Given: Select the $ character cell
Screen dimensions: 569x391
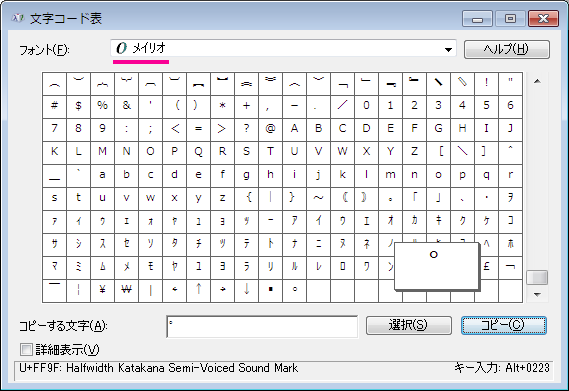Looking at the screenshot, I should pyautogui.click(x=78, y=106).
